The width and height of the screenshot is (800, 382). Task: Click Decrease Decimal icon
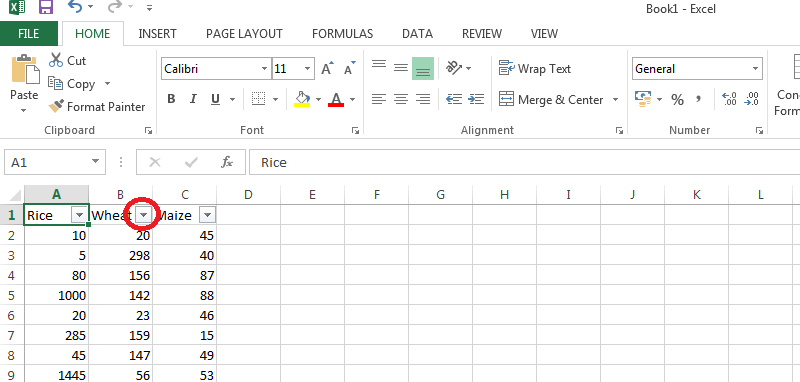point(752,98)
